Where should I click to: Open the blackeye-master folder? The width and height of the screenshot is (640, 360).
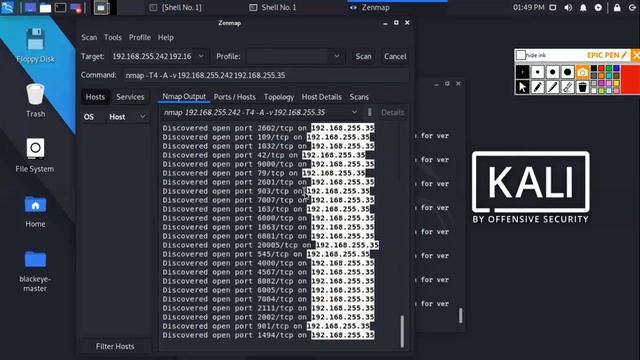(x=35, y=270)
